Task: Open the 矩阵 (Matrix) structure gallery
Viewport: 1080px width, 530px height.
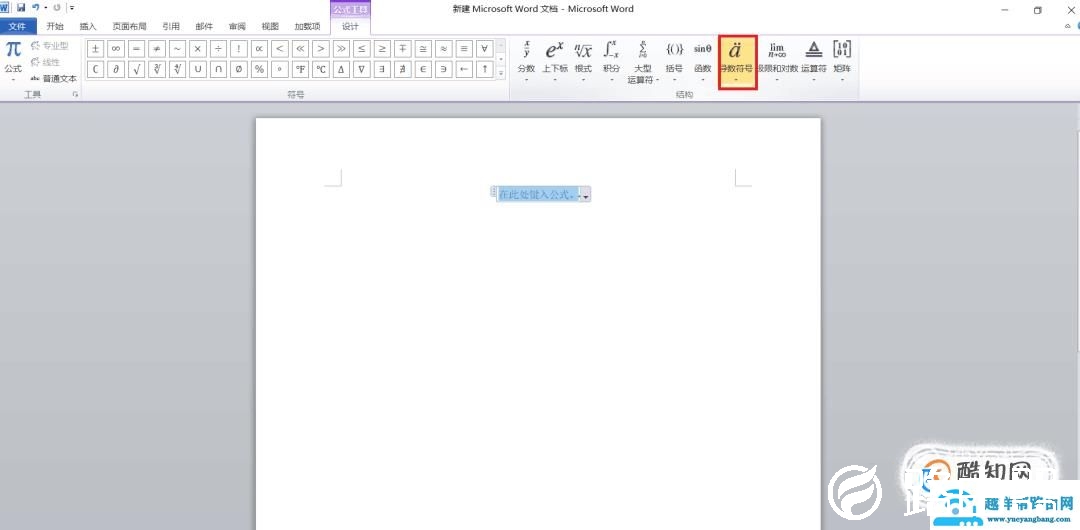Action: pos(842,61)
